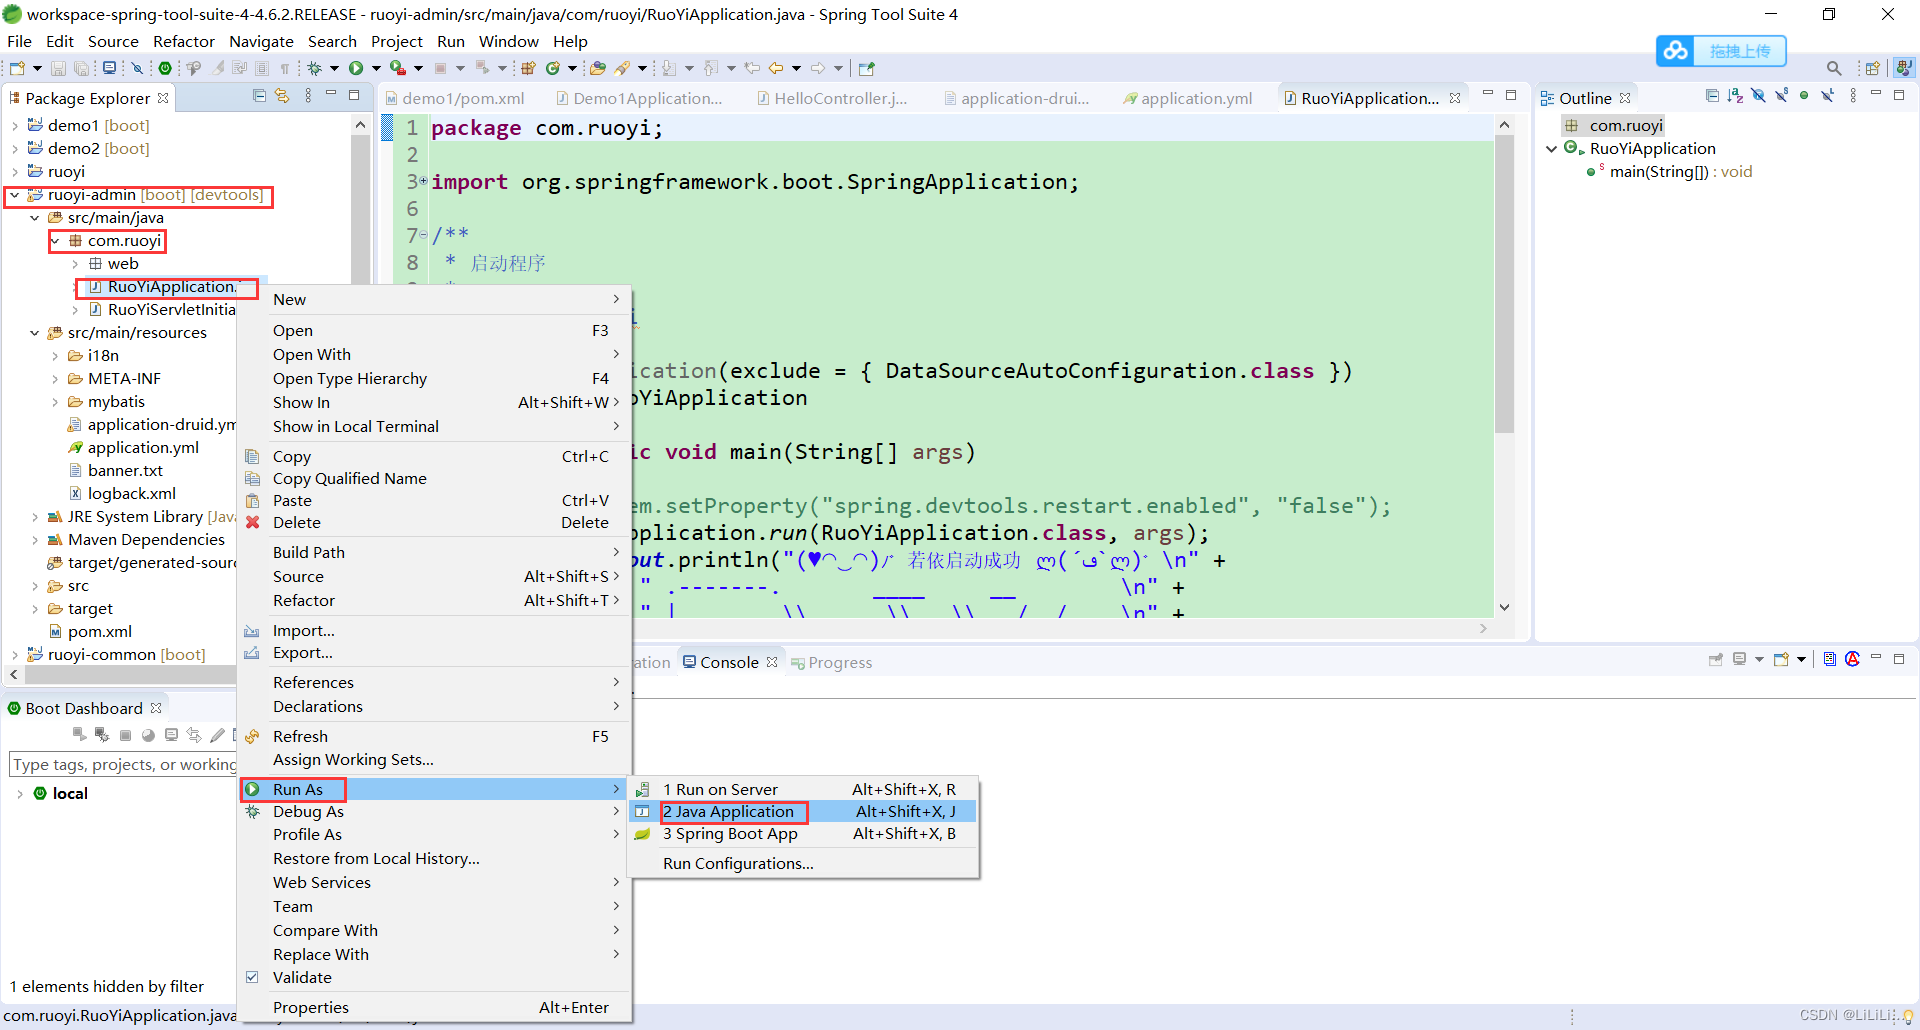Expand the mybatis folder node
1920x1030 pixels.
[x=54, y=402]
